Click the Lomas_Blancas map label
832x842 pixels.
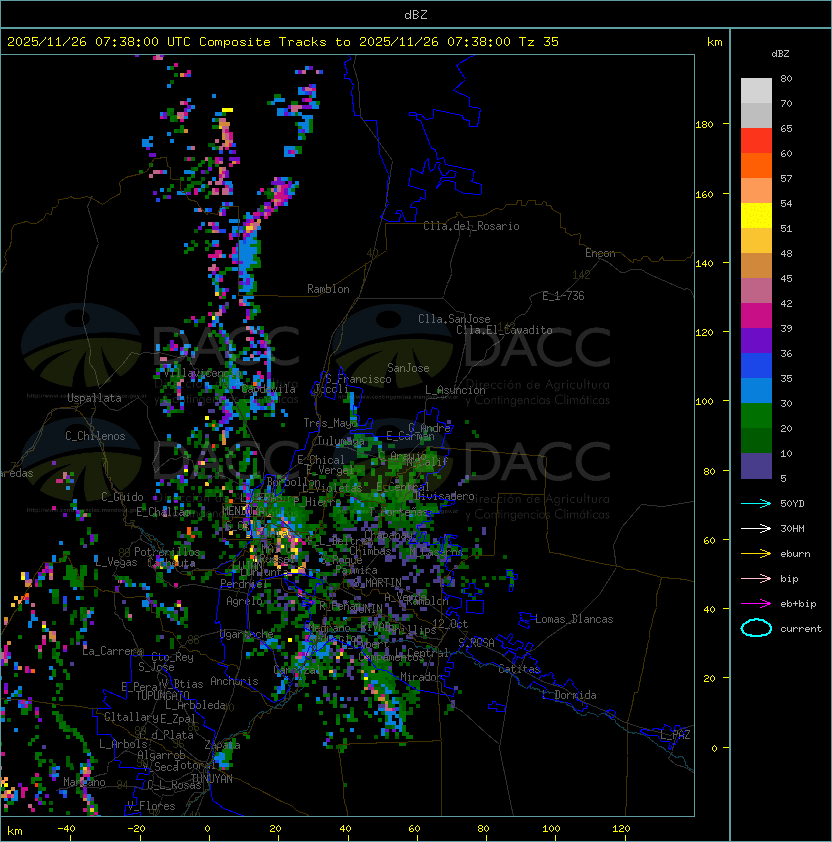(574, 619)
